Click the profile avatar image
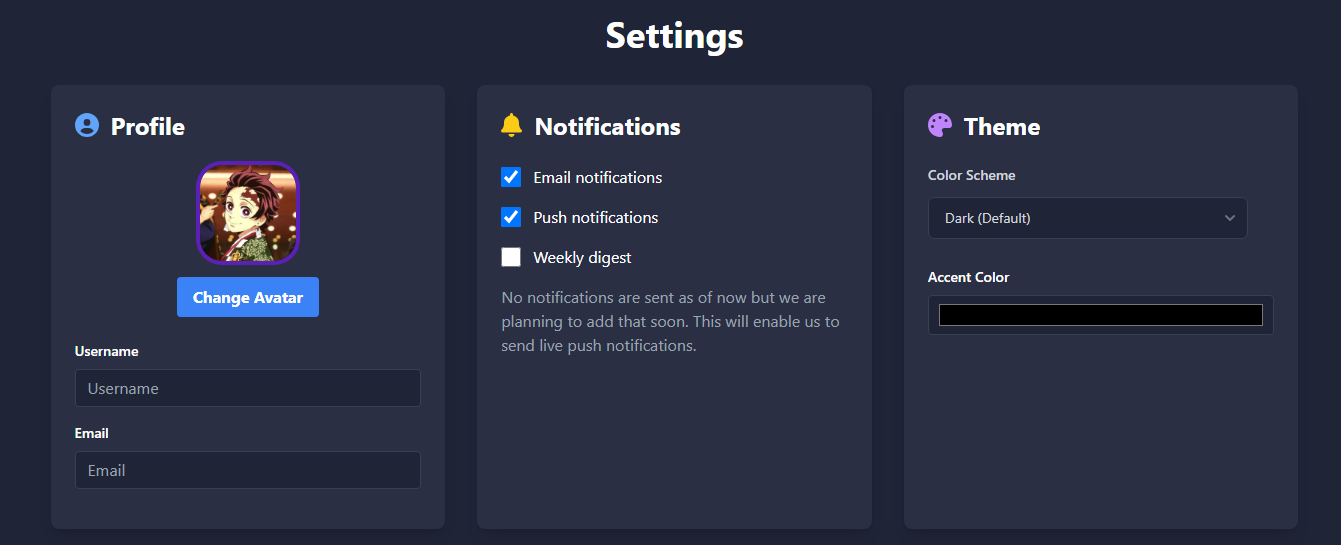The width and height of the screenshot is (1341, 545). 248,213
